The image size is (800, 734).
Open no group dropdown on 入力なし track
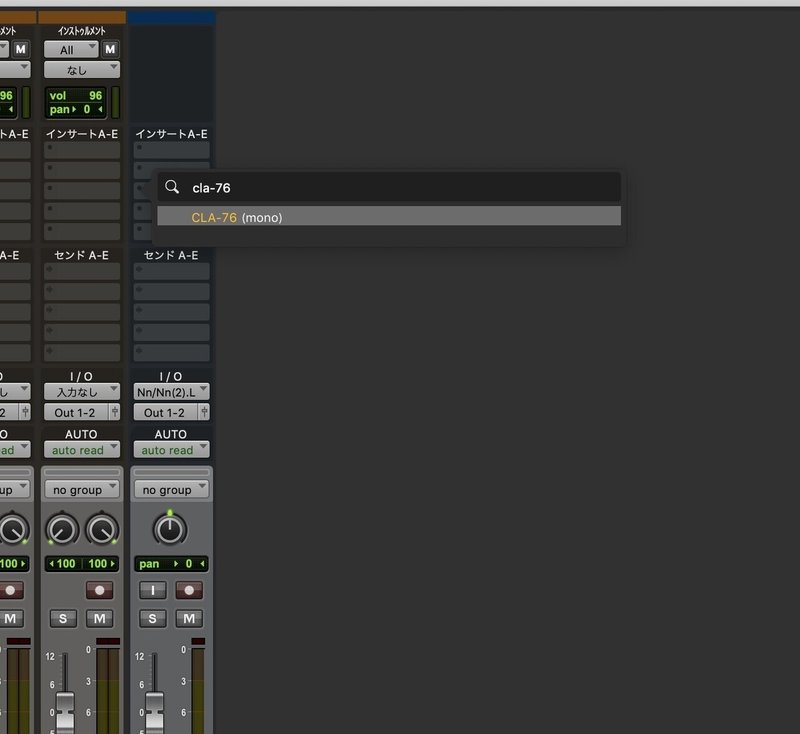point(82,489)
